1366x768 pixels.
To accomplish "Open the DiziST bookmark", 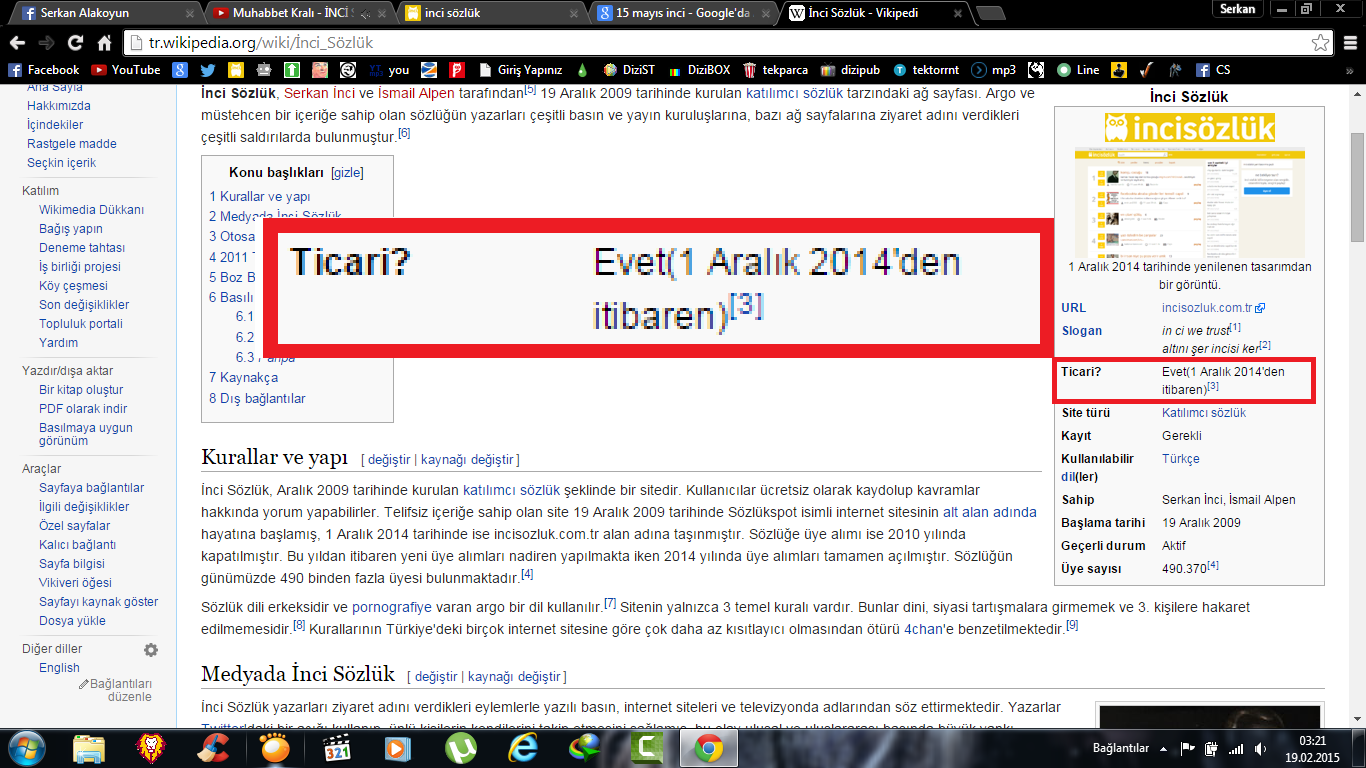I will point(629,70).
